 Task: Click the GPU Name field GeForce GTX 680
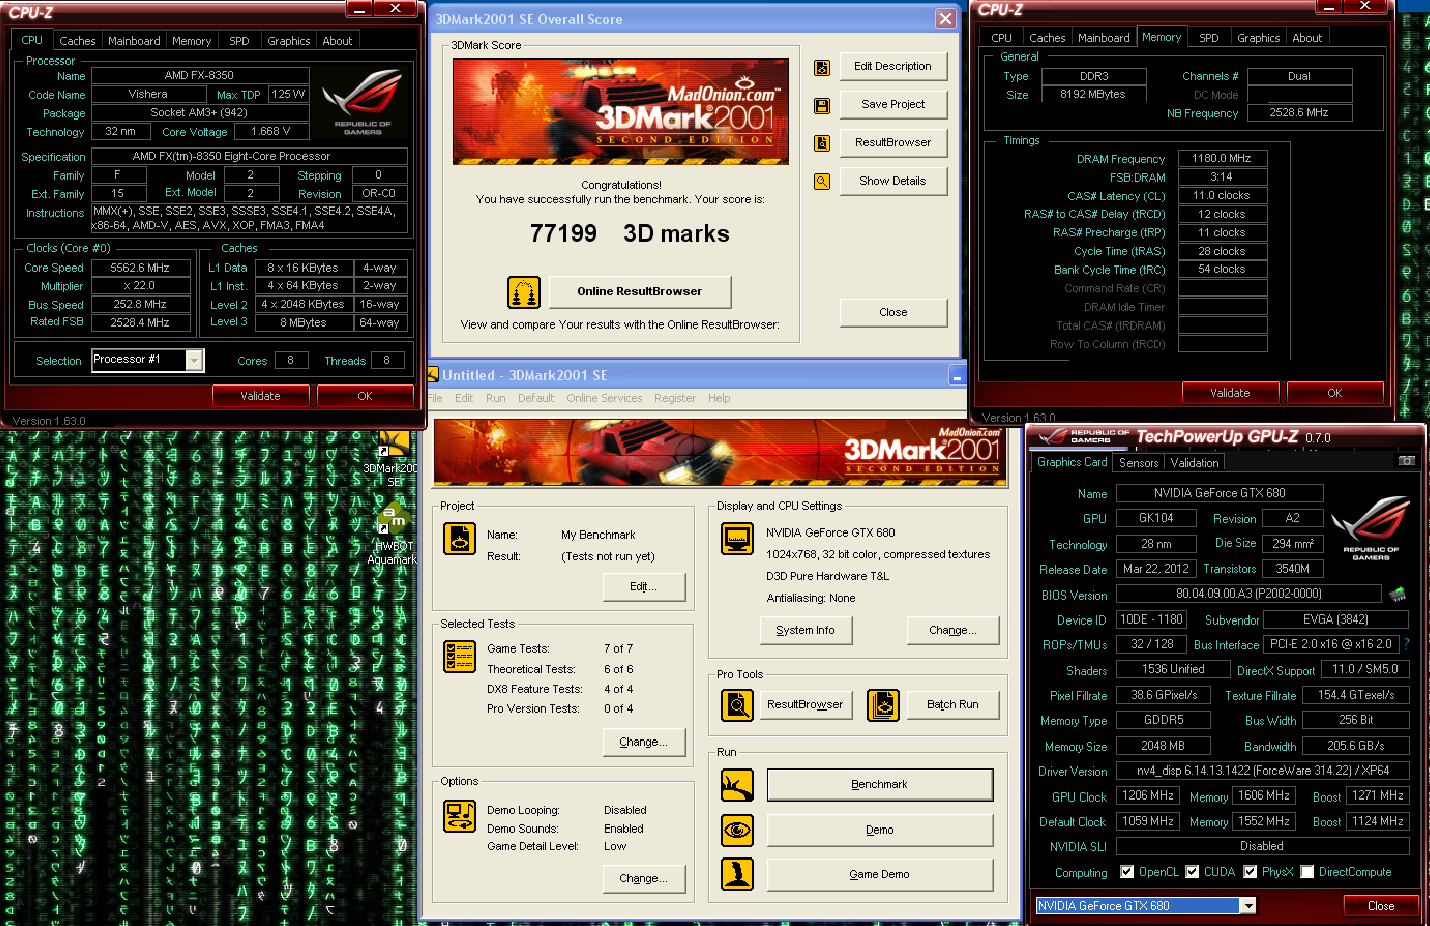click(x=1220, y=493)
